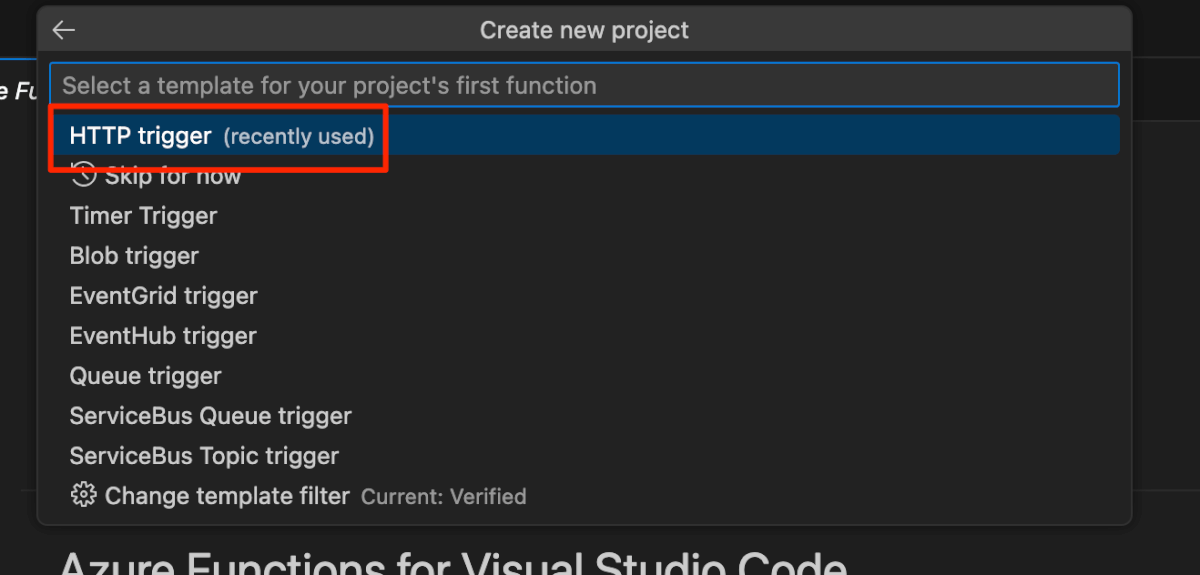Screen dimensions: 1200x575
Task: Choose the ServiceBus Topic trigger template
Action: [204, 456]
